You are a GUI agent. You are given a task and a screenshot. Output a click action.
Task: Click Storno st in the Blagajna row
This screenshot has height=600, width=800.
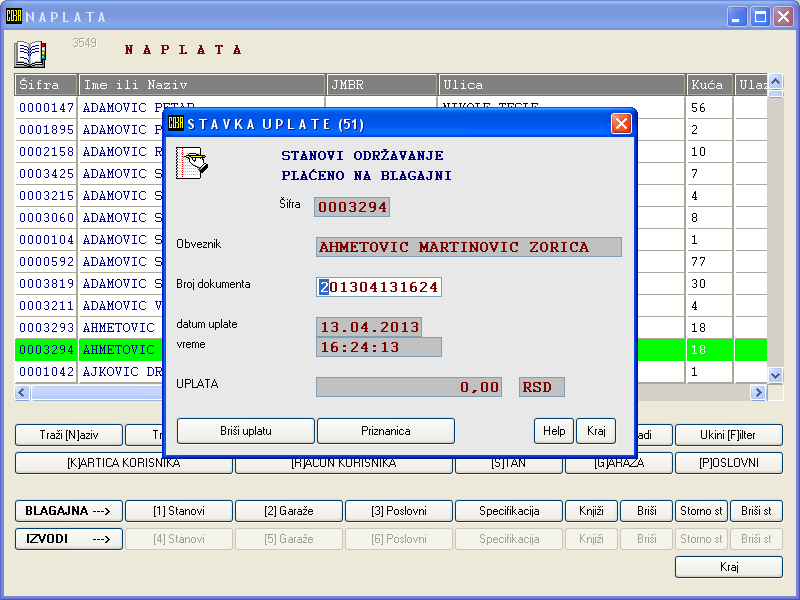(x=701, y=511)
